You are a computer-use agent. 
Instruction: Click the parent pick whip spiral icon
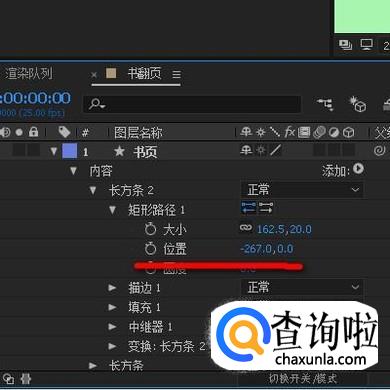coord(379,151)
